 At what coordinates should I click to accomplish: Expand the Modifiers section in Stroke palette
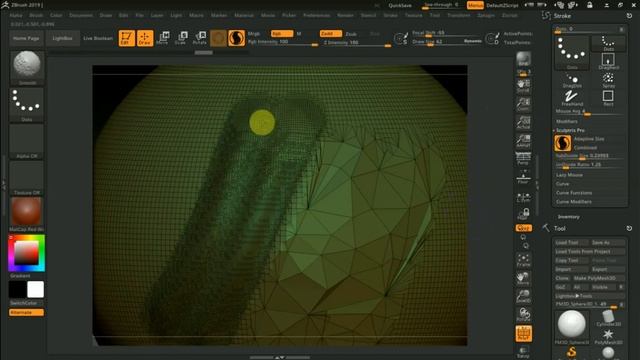567,121
